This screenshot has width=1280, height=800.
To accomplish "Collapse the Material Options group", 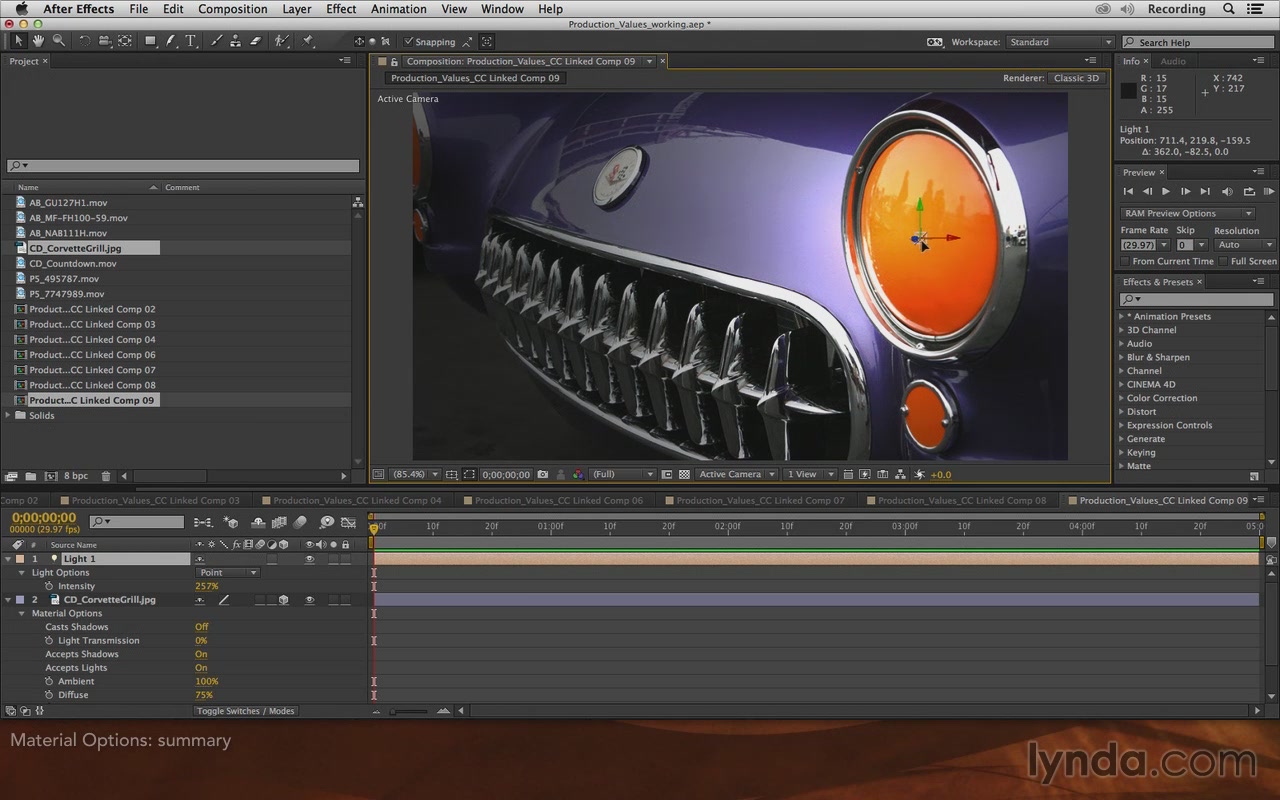I will [x=22, y=614].
